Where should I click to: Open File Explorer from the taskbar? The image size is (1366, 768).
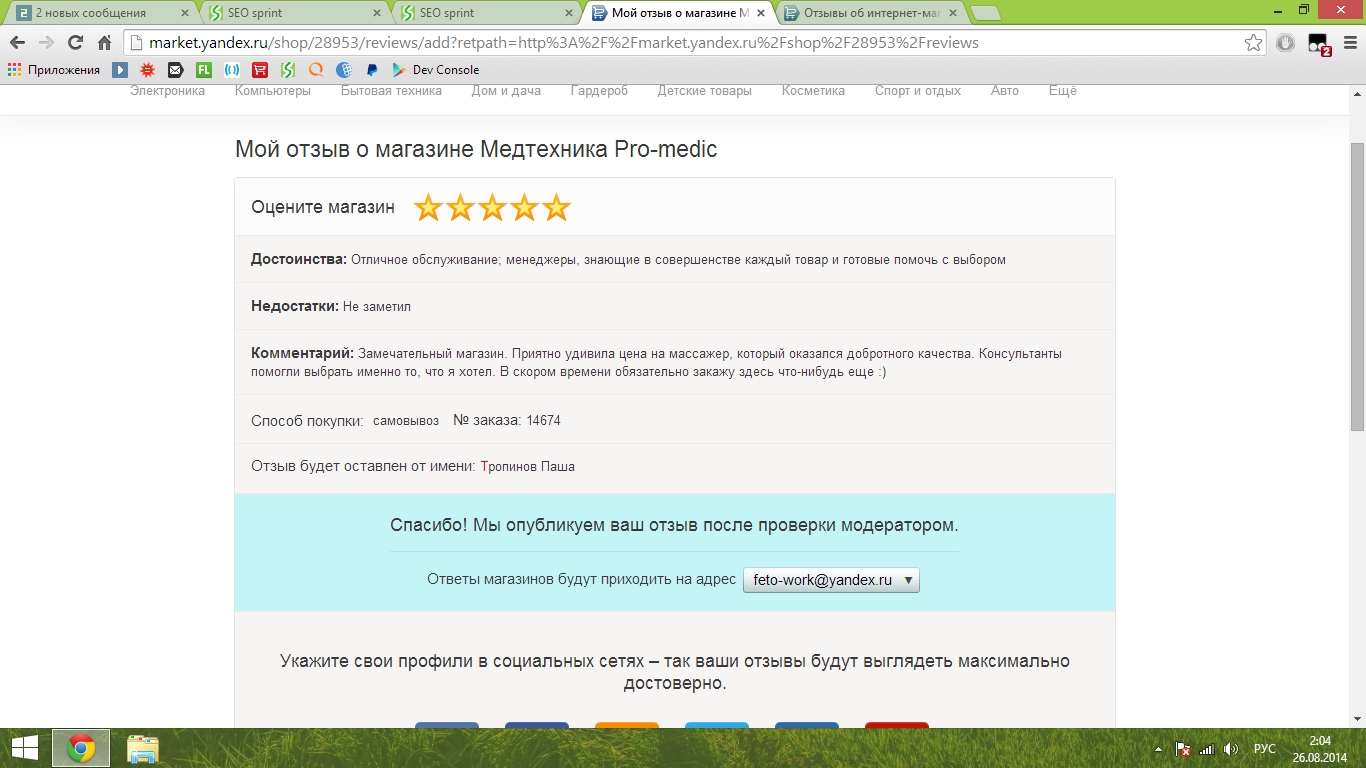click(143, 748)
